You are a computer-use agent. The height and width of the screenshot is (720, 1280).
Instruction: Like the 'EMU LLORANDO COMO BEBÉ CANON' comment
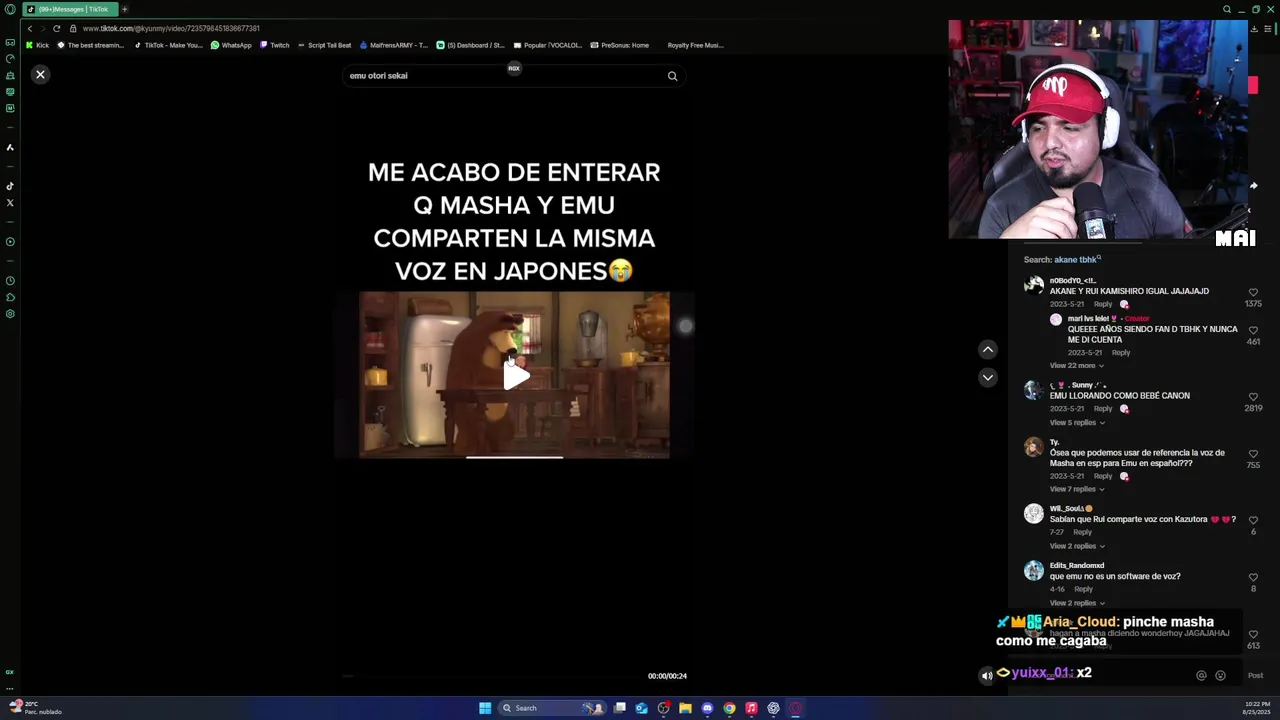click(1253, 397)
